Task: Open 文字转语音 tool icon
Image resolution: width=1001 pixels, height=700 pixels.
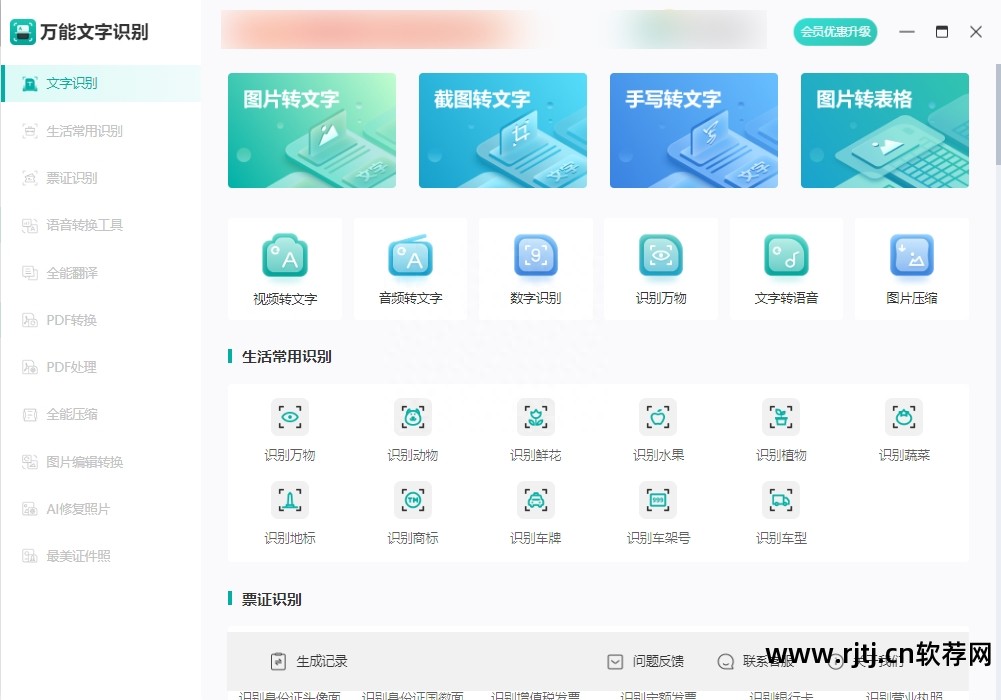Action: [x=786, y=256]
